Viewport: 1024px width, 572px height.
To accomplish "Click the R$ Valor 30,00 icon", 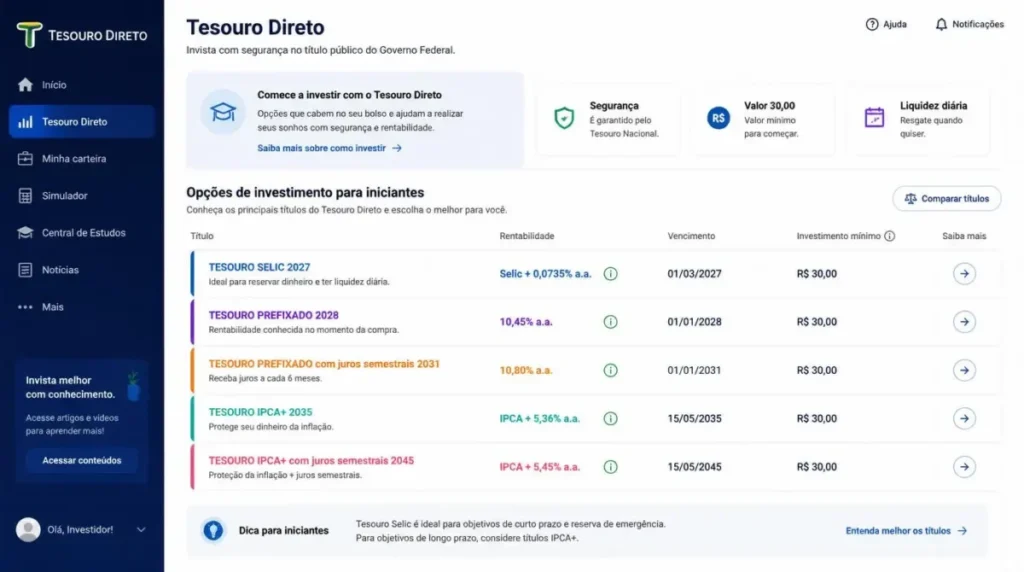I will [718, 118].
